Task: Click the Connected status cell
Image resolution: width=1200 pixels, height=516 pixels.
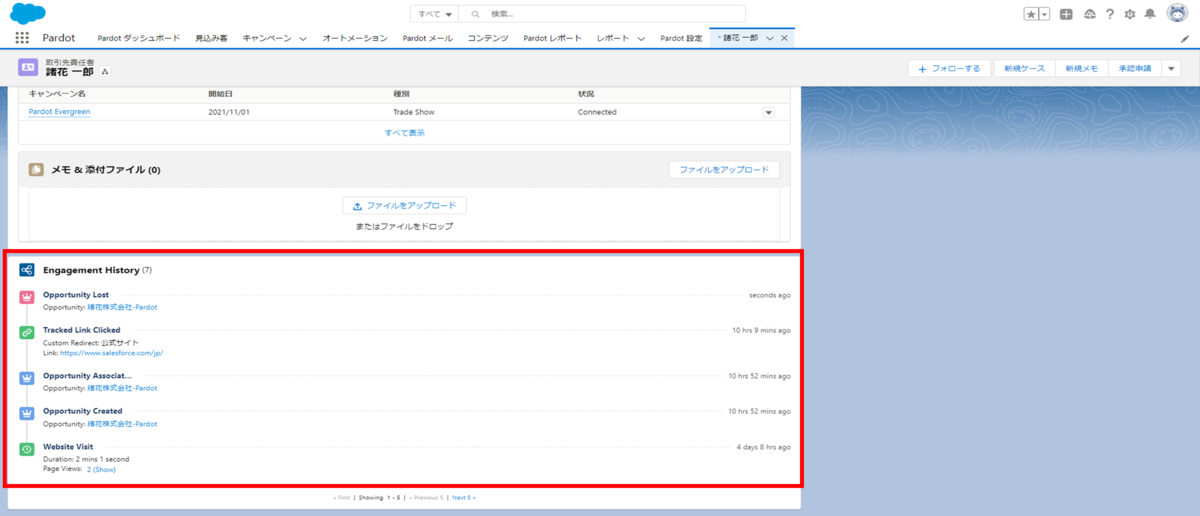Action: click(597, 112)
